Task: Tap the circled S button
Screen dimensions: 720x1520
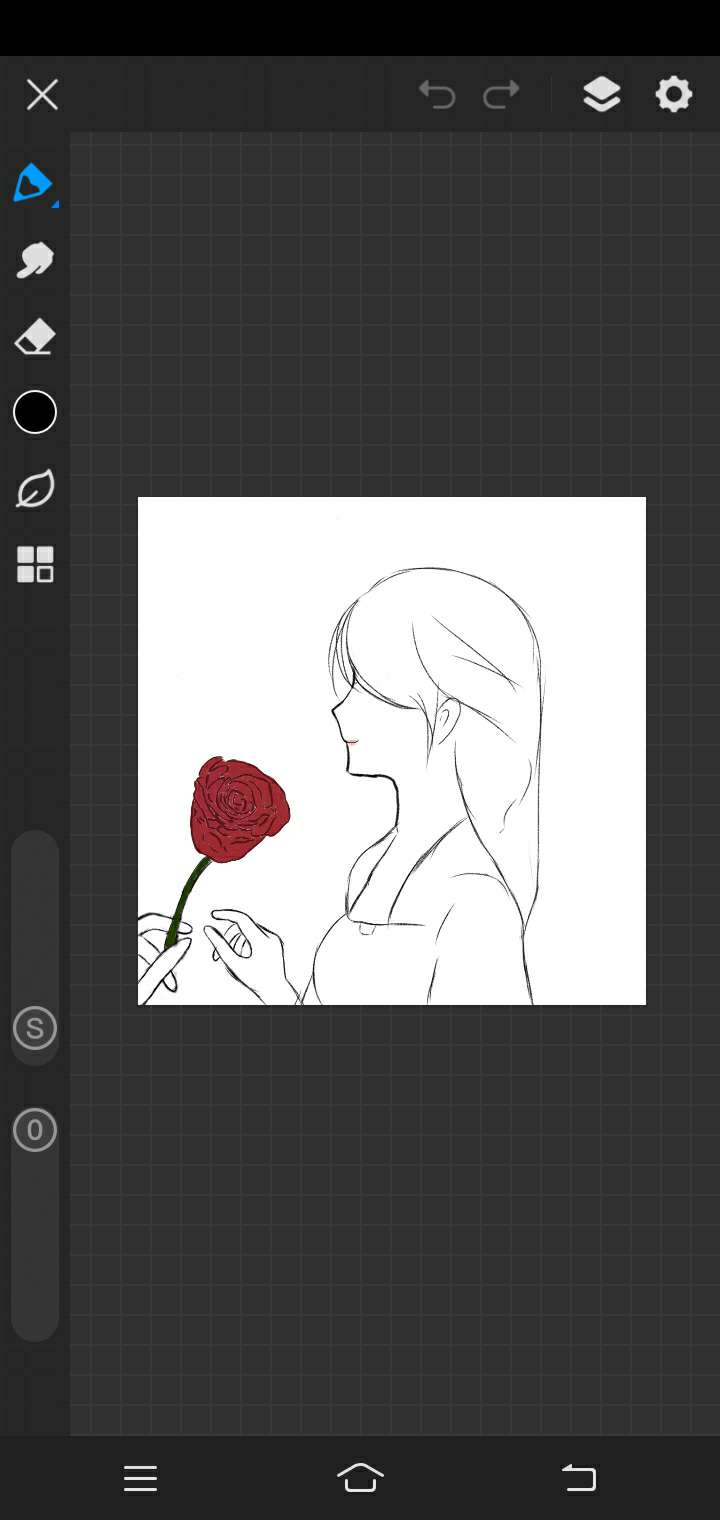Action: point(35,1028)
